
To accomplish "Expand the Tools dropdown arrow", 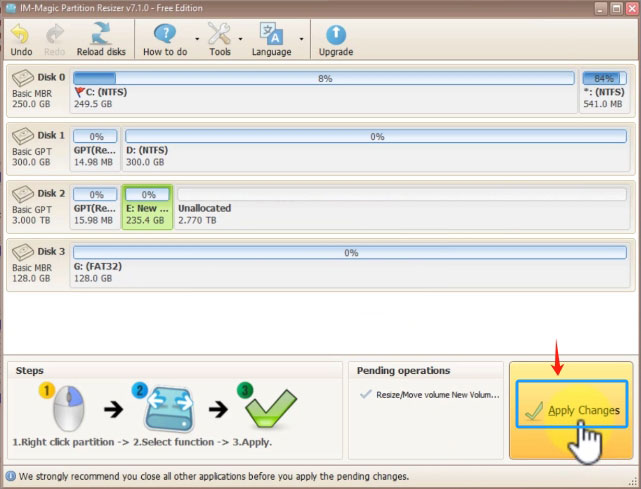I will click(x=240, y=39).
